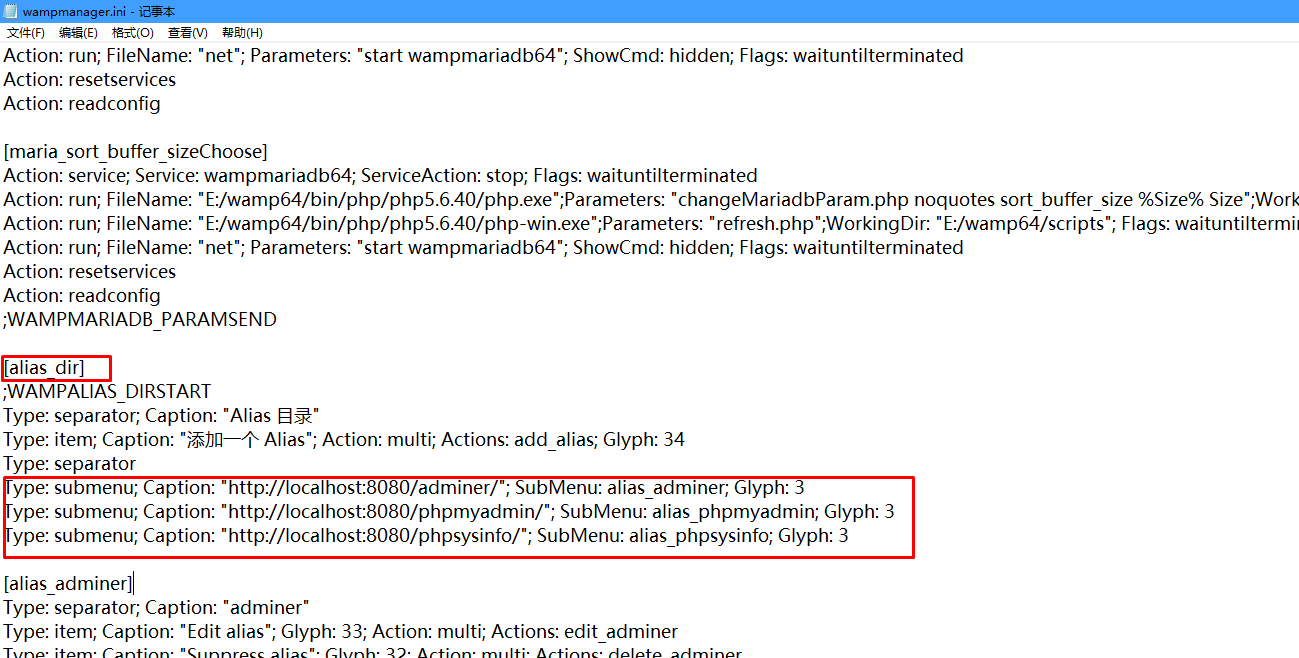Click the wampmanager.ini window title text
Screen dimensions: 1299x658
(98, 11)
